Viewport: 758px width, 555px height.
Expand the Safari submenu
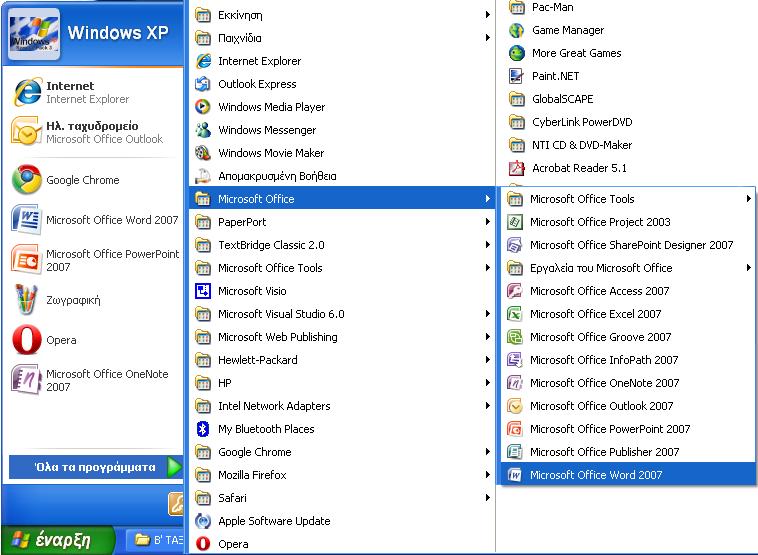[x=343, y=497]
